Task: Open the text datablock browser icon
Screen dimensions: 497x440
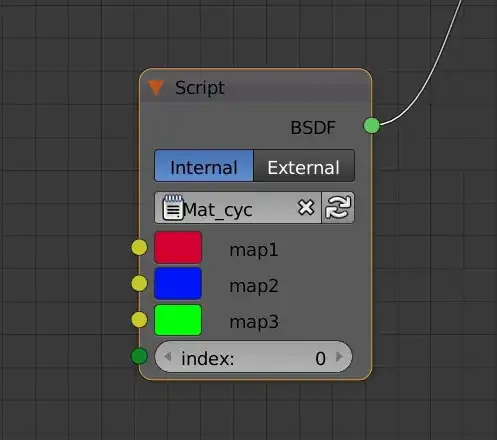Action: click(173, 208)
